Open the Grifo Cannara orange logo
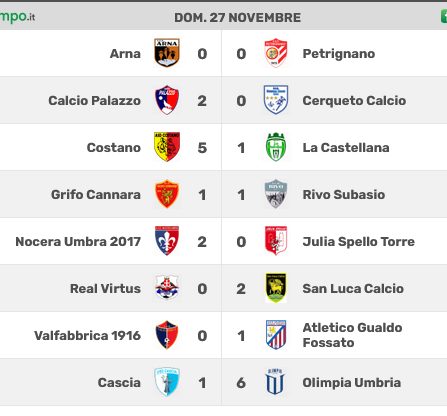 tap(167, 194)
